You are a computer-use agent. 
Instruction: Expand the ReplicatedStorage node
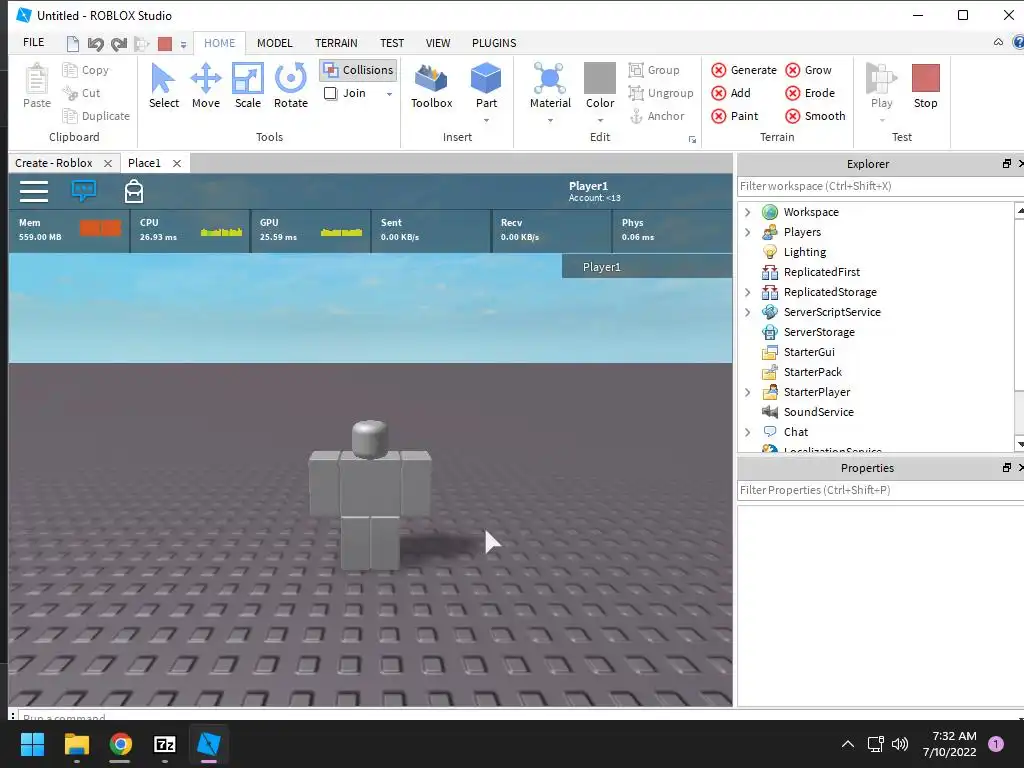[x=748, y=292]
